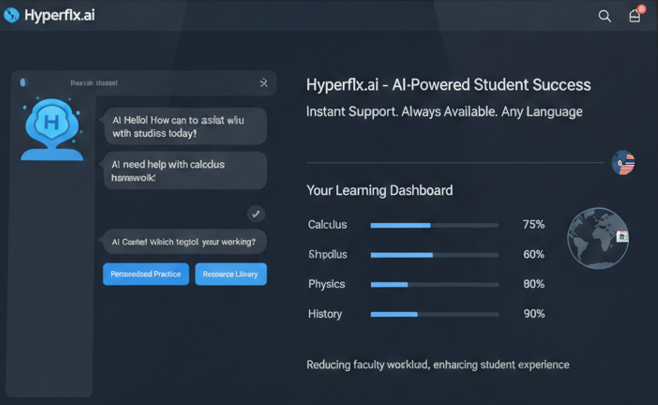Click the '75%' value
The width and height of the screenshot is (658, 405).
coord(533,225)
